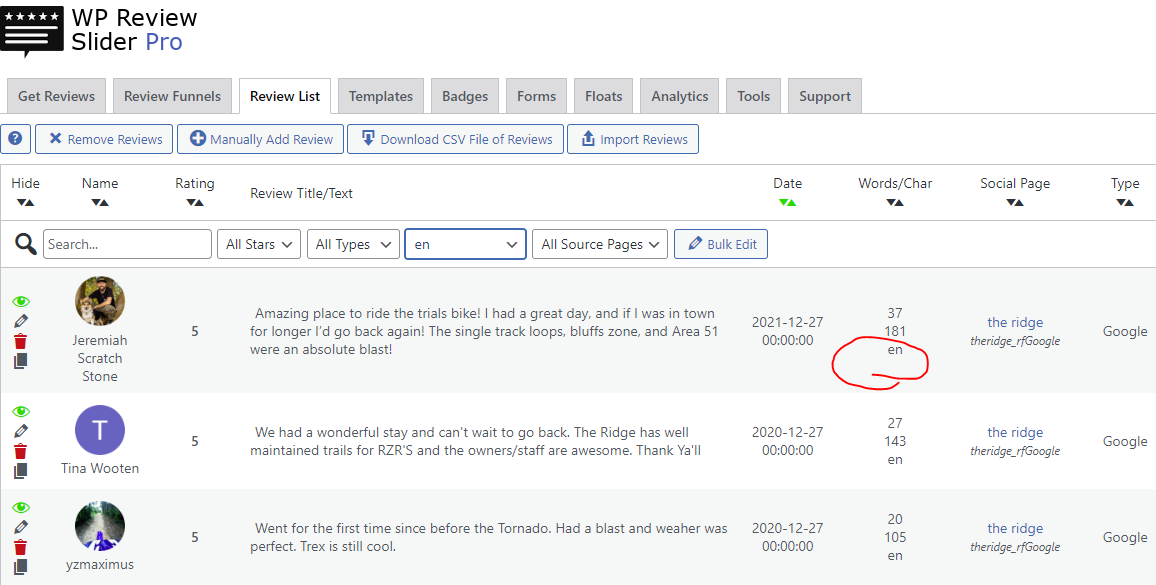Duplicate the yzmaximus review with the copy icon
This screenshot has height=585, width=1156.
[x=21, y=566]
